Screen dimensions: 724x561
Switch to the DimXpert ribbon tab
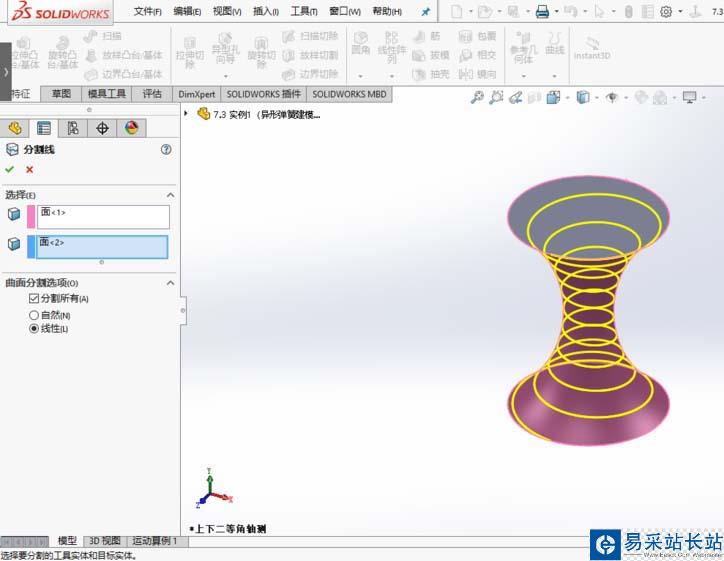coord(197,94)
